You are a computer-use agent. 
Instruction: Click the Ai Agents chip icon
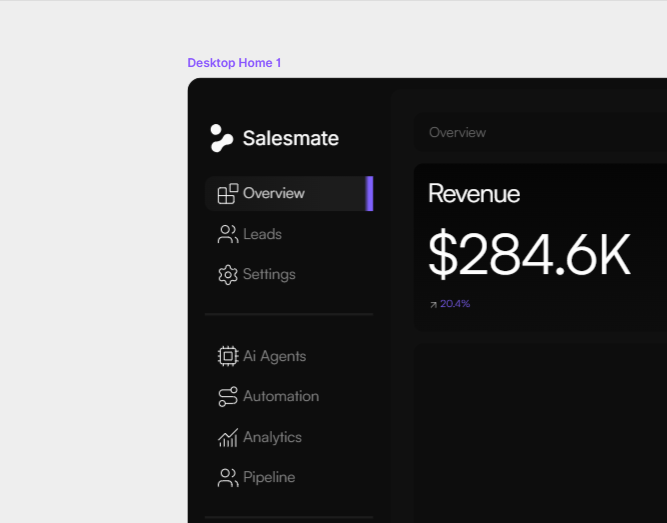point(228,356)
